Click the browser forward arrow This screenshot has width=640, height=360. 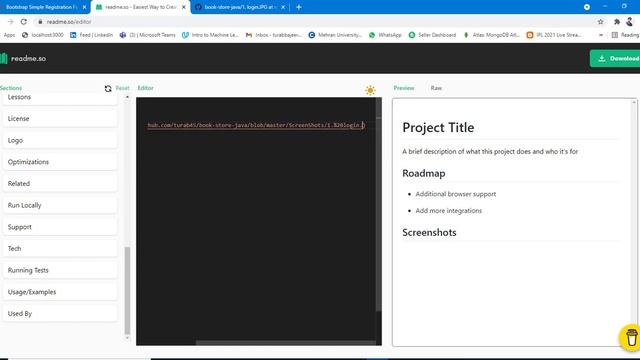[x=11, y=22]
